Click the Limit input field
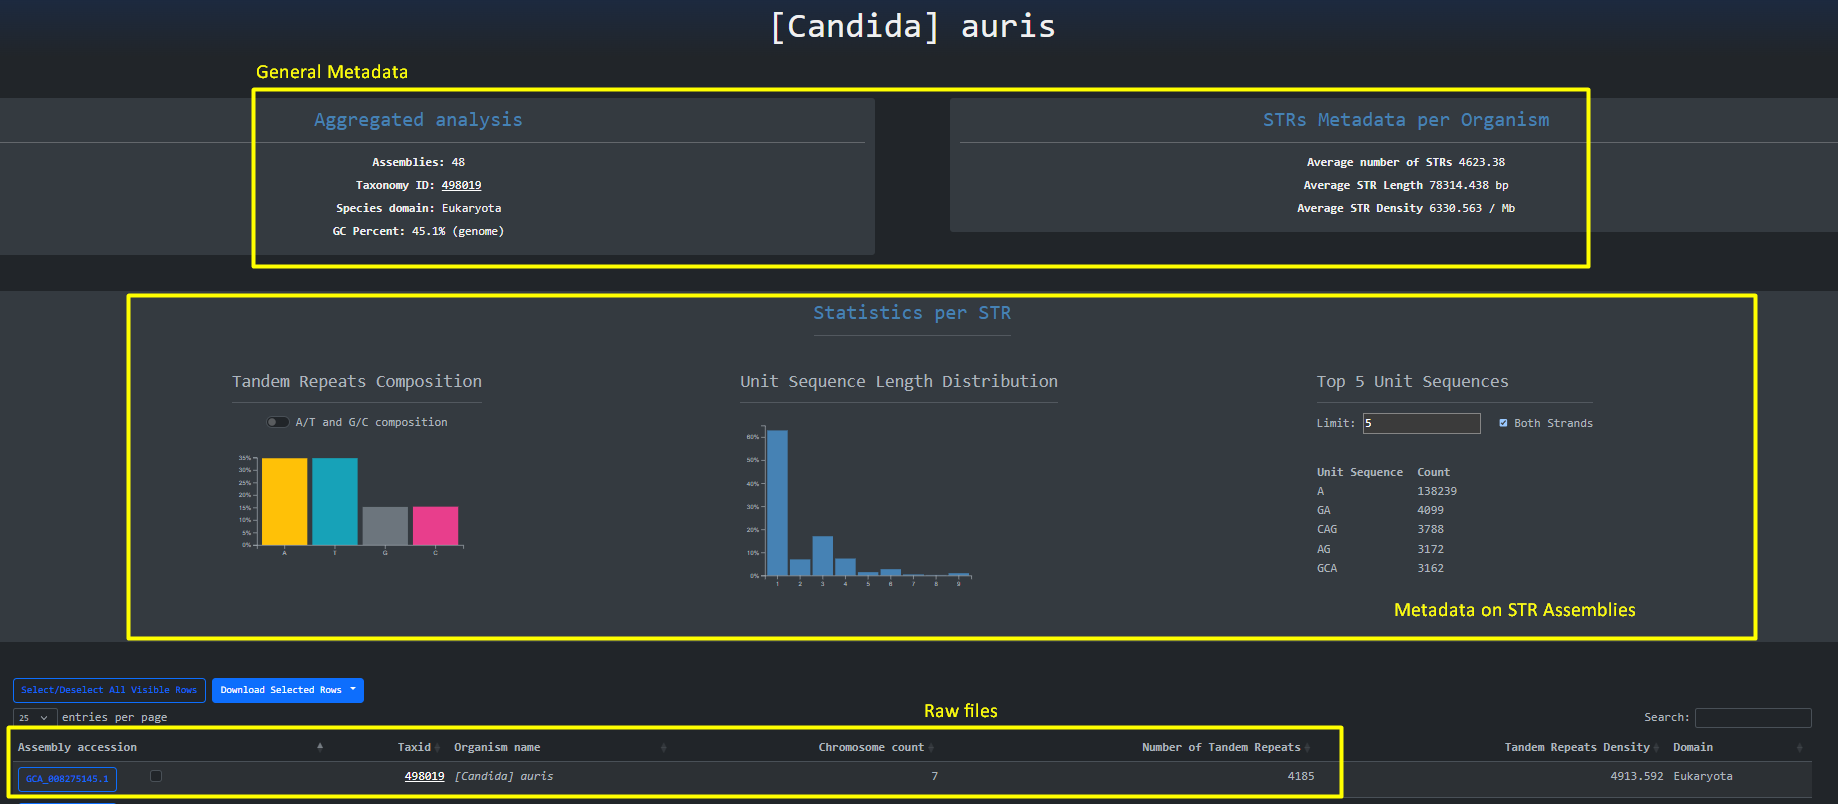This screenshot has width=1838, height=804. pyautogui.click(x=1421, y=423)
